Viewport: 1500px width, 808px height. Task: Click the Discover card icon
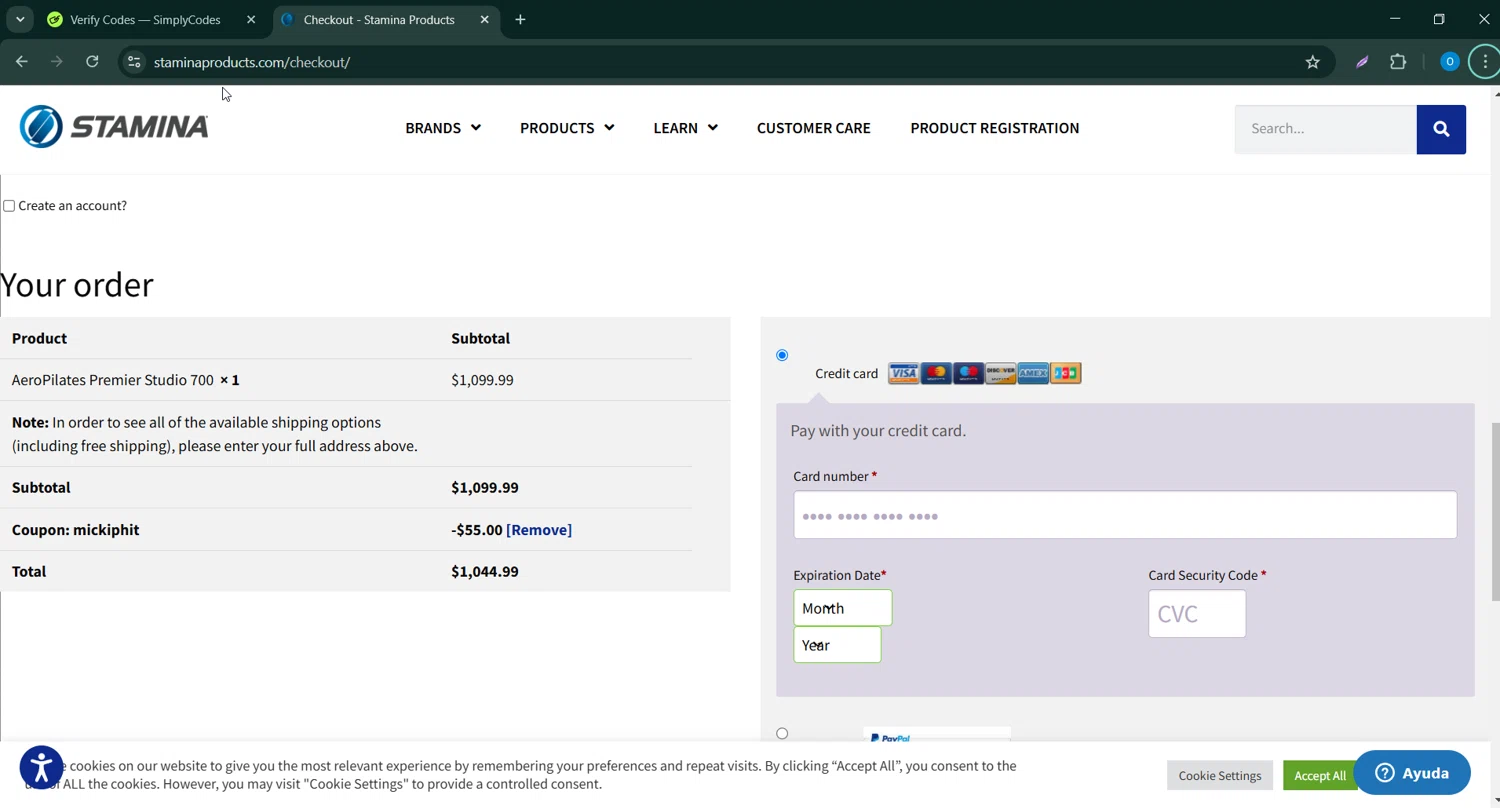click(x=1000, y=373)
